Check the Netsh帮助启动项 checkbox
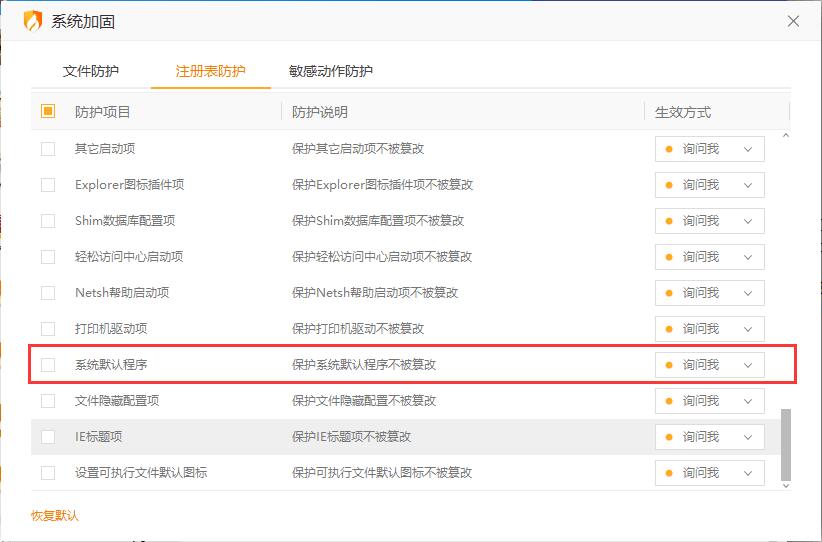 click(48, 292)
